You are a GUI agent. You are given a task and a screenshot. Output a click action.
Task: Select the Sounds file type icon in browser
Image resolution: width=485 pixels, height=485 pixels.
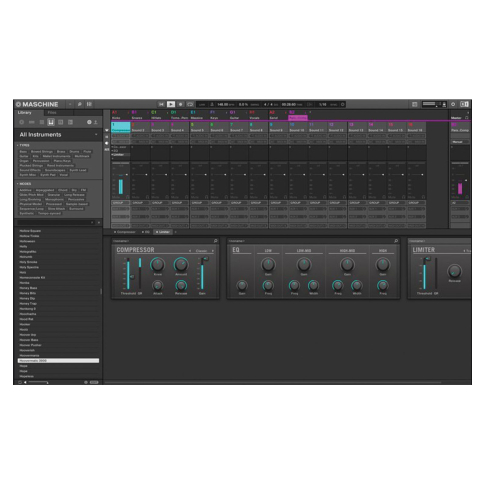click(41, 122)
